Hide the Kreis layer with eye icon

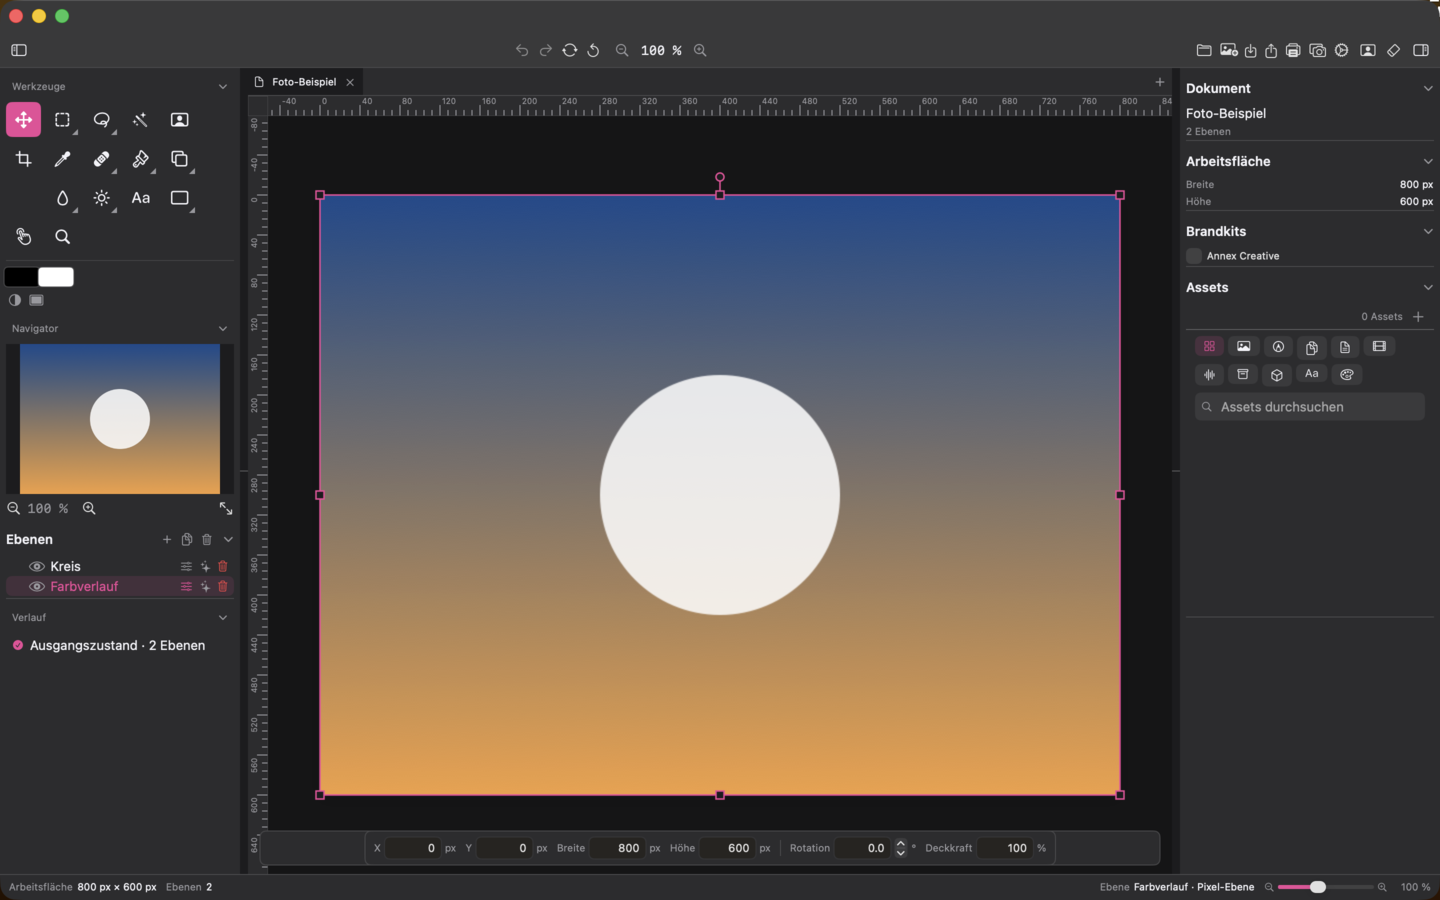(37, 566)
